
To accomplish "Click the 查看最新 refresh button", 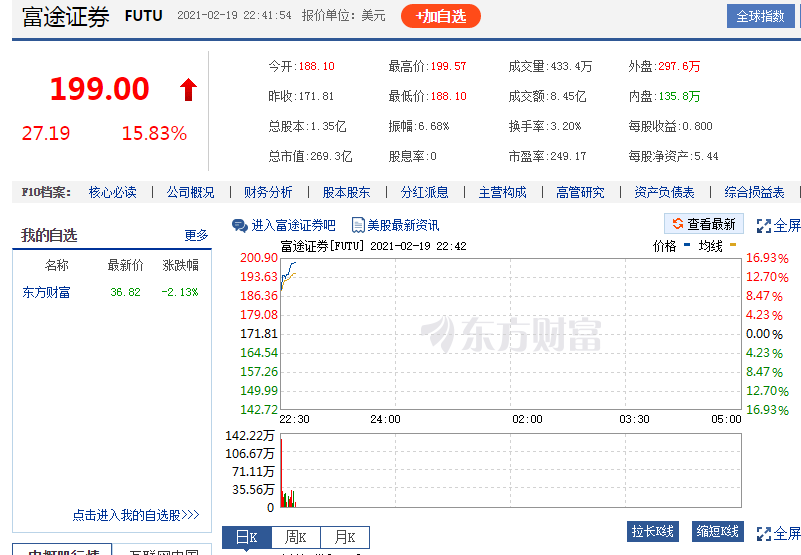I will tap(703, 224).
